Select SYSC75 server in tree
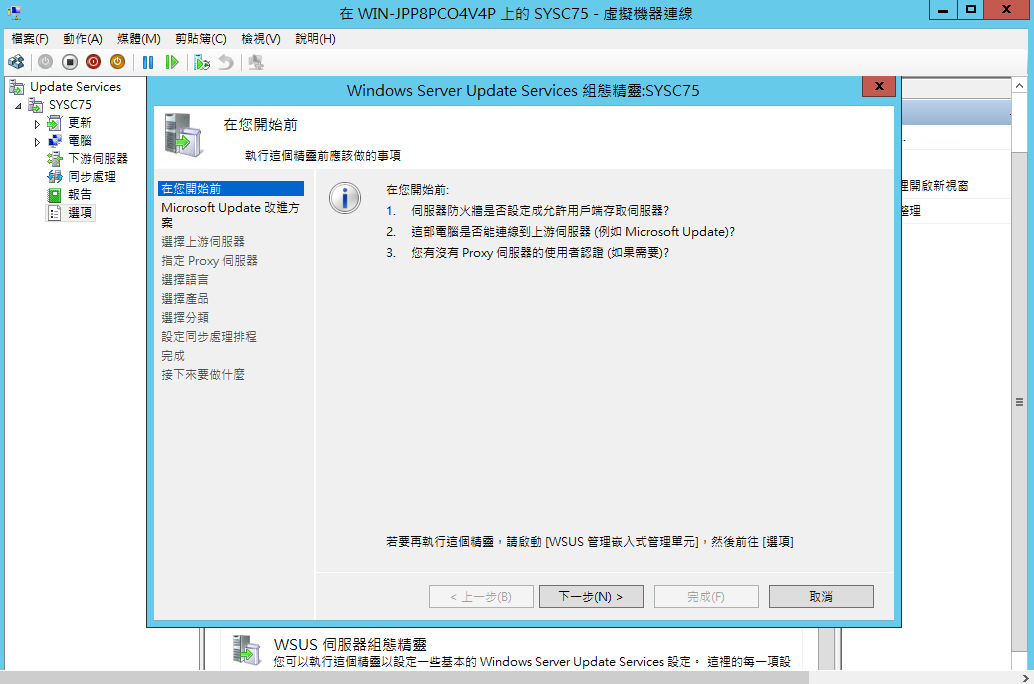This screenshot has height=684, width=1034. point(70,105)
